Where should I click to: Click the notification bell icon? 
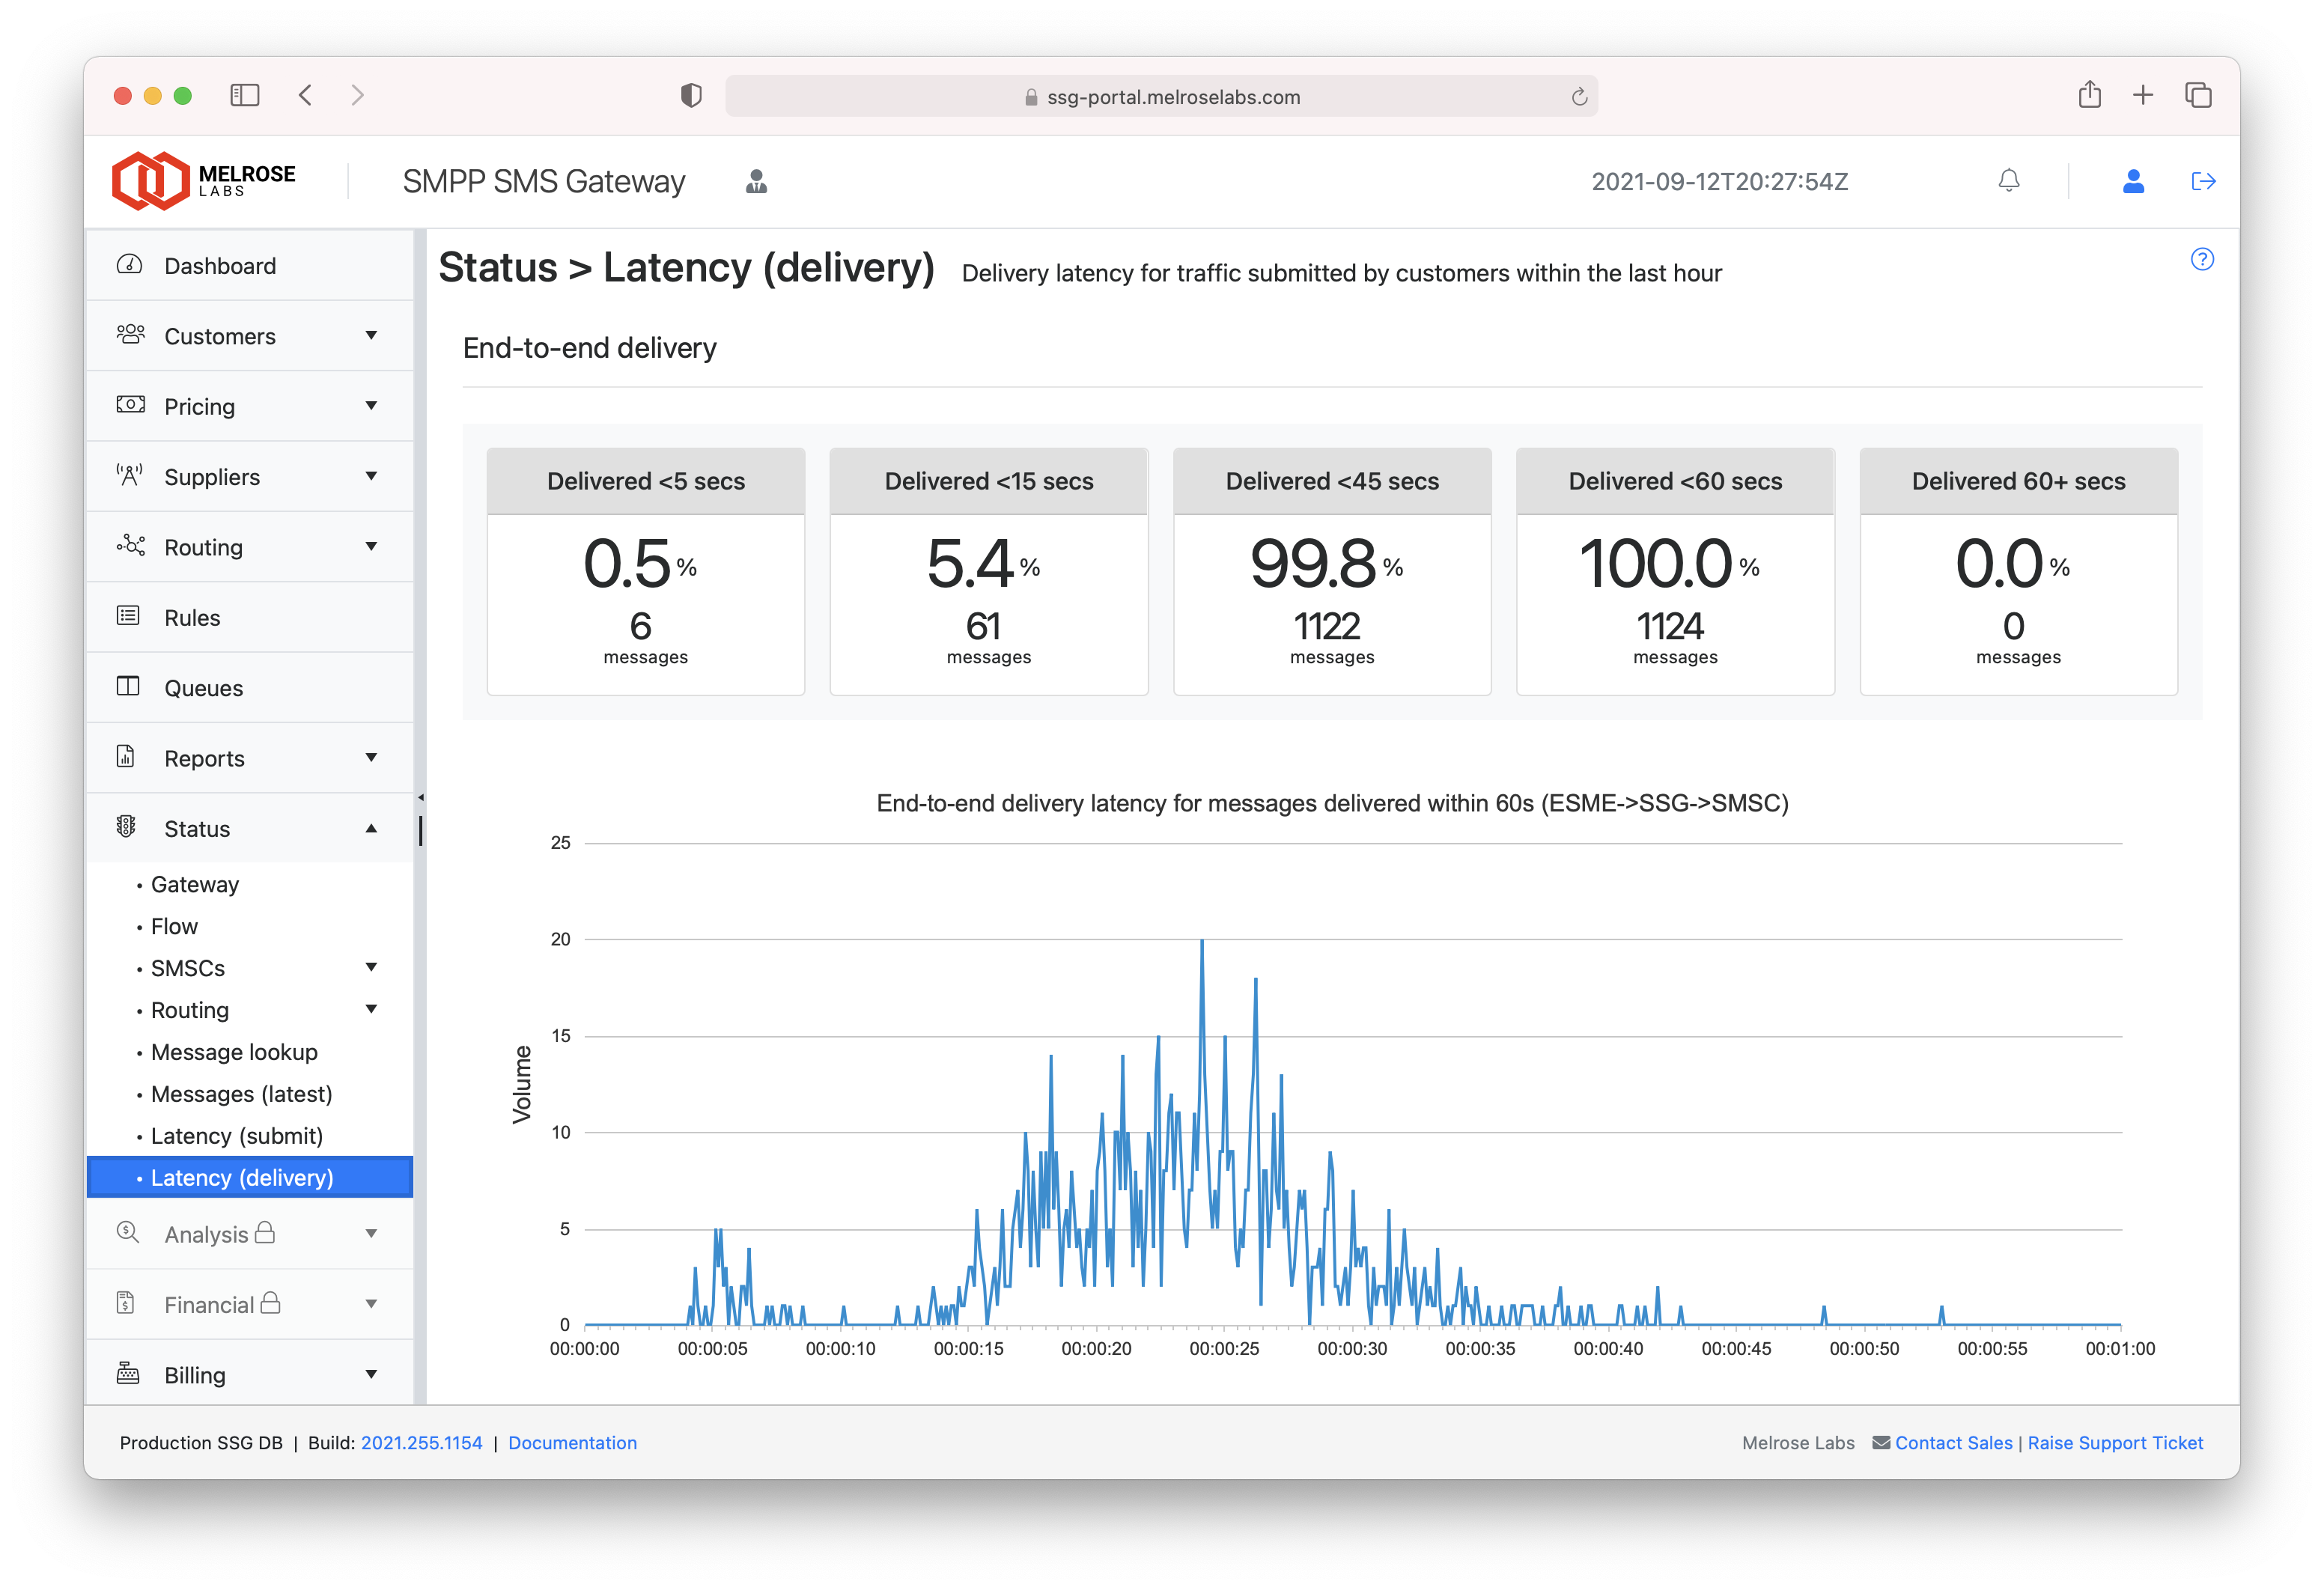point(2008,181)
